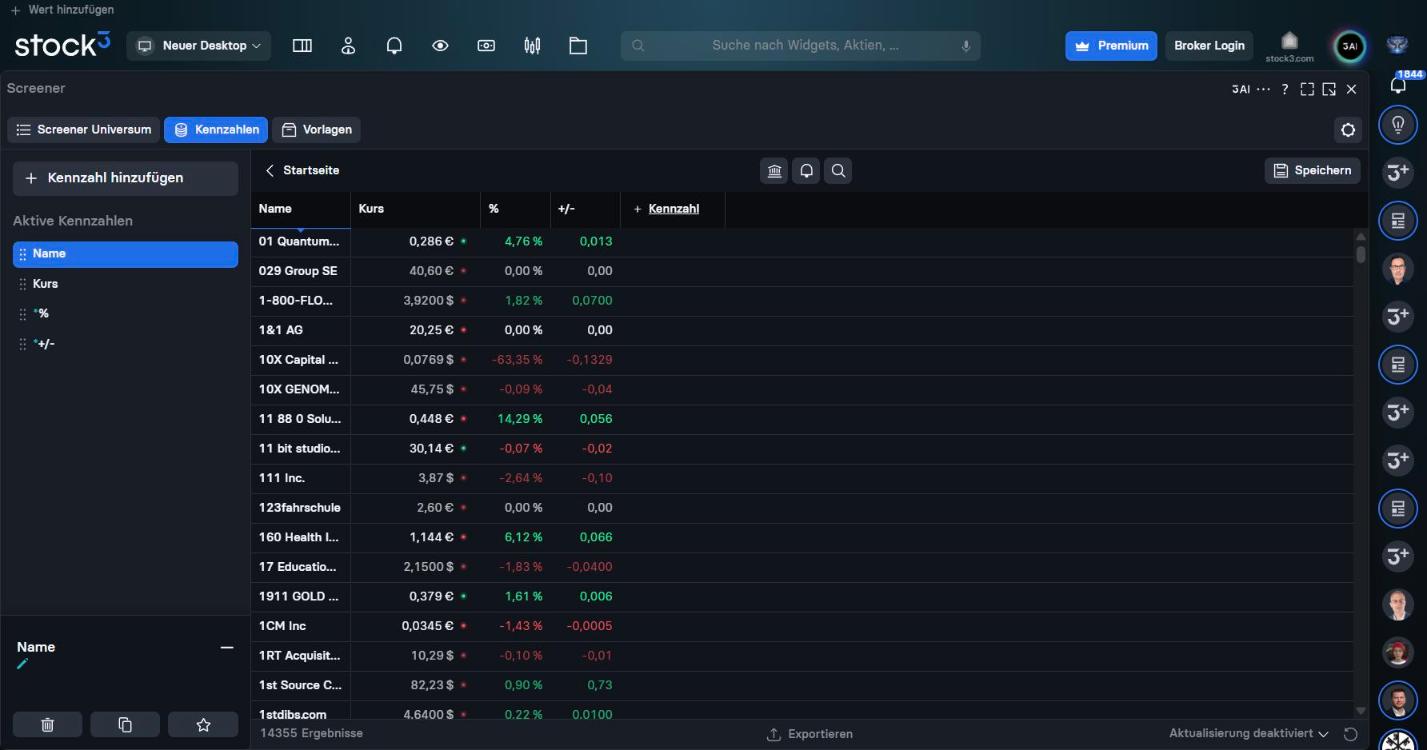Click the Broker Login button
Image resolution: width=1427 pixels, height=750 pixels.
click(1209, 45)
